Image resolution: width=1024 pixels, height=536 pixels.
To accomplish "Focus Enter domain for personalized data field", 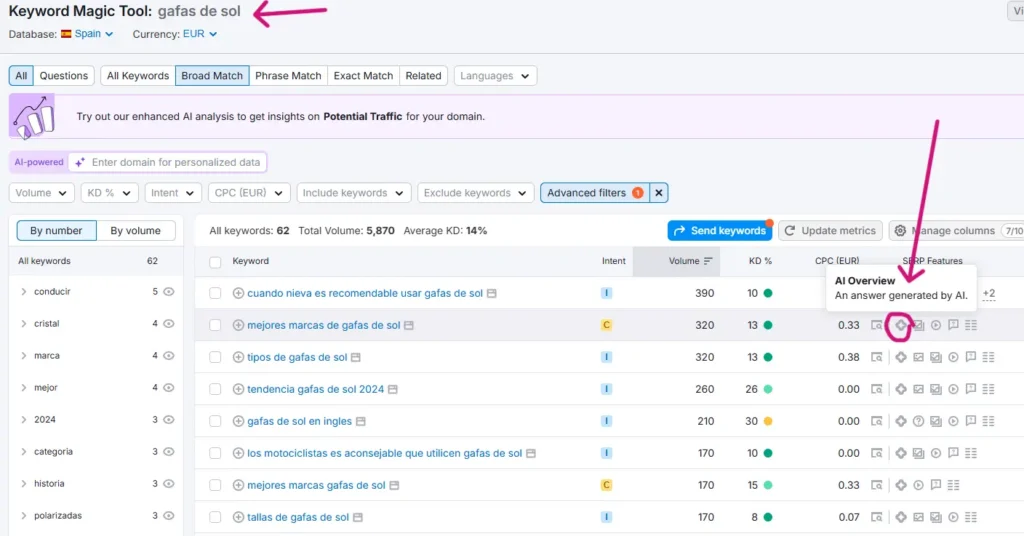I will [x=168, y=163].
